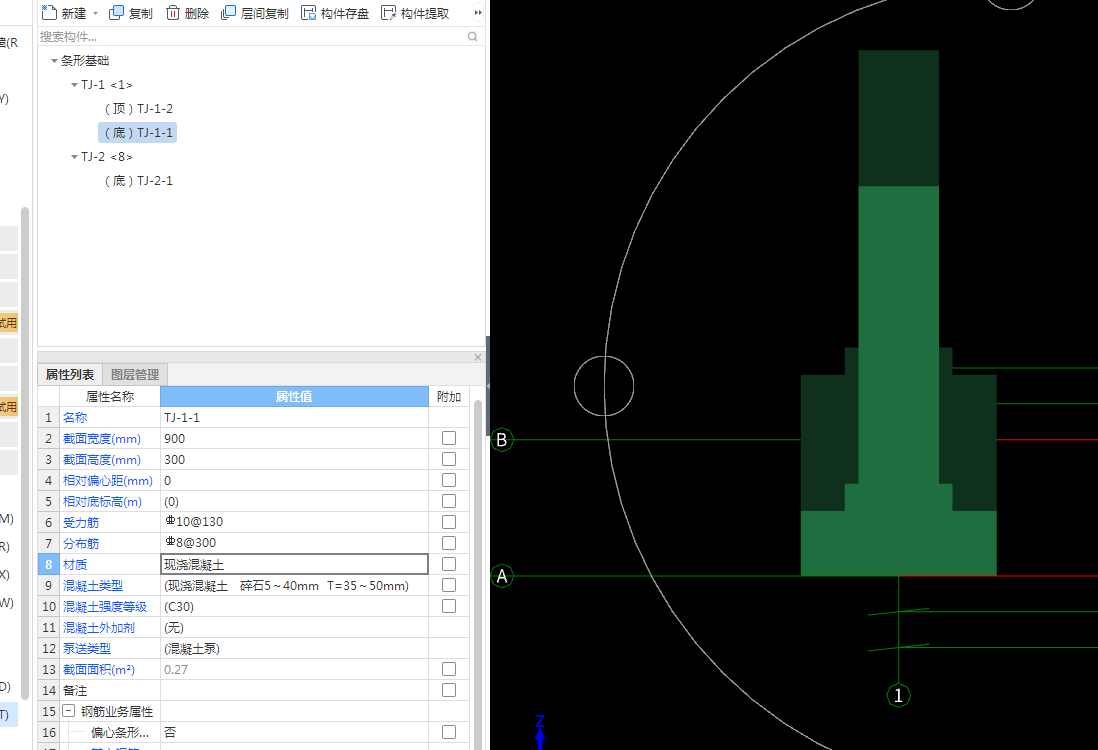This screenshot has height=750, width=1098.
Task: Click the 名称 value TJ-1-1
Action: point(294,417)
